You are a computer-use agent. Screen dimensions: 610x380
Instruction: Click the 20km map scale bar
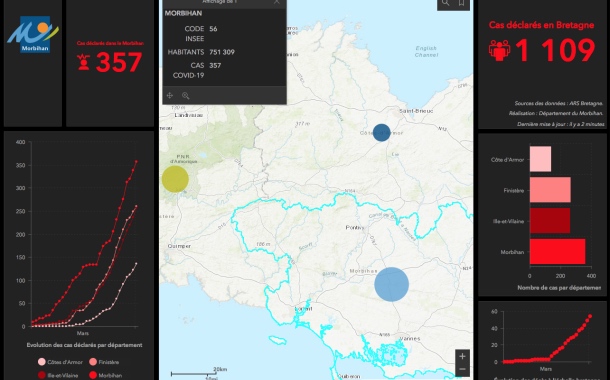click(x=199, y=372)
